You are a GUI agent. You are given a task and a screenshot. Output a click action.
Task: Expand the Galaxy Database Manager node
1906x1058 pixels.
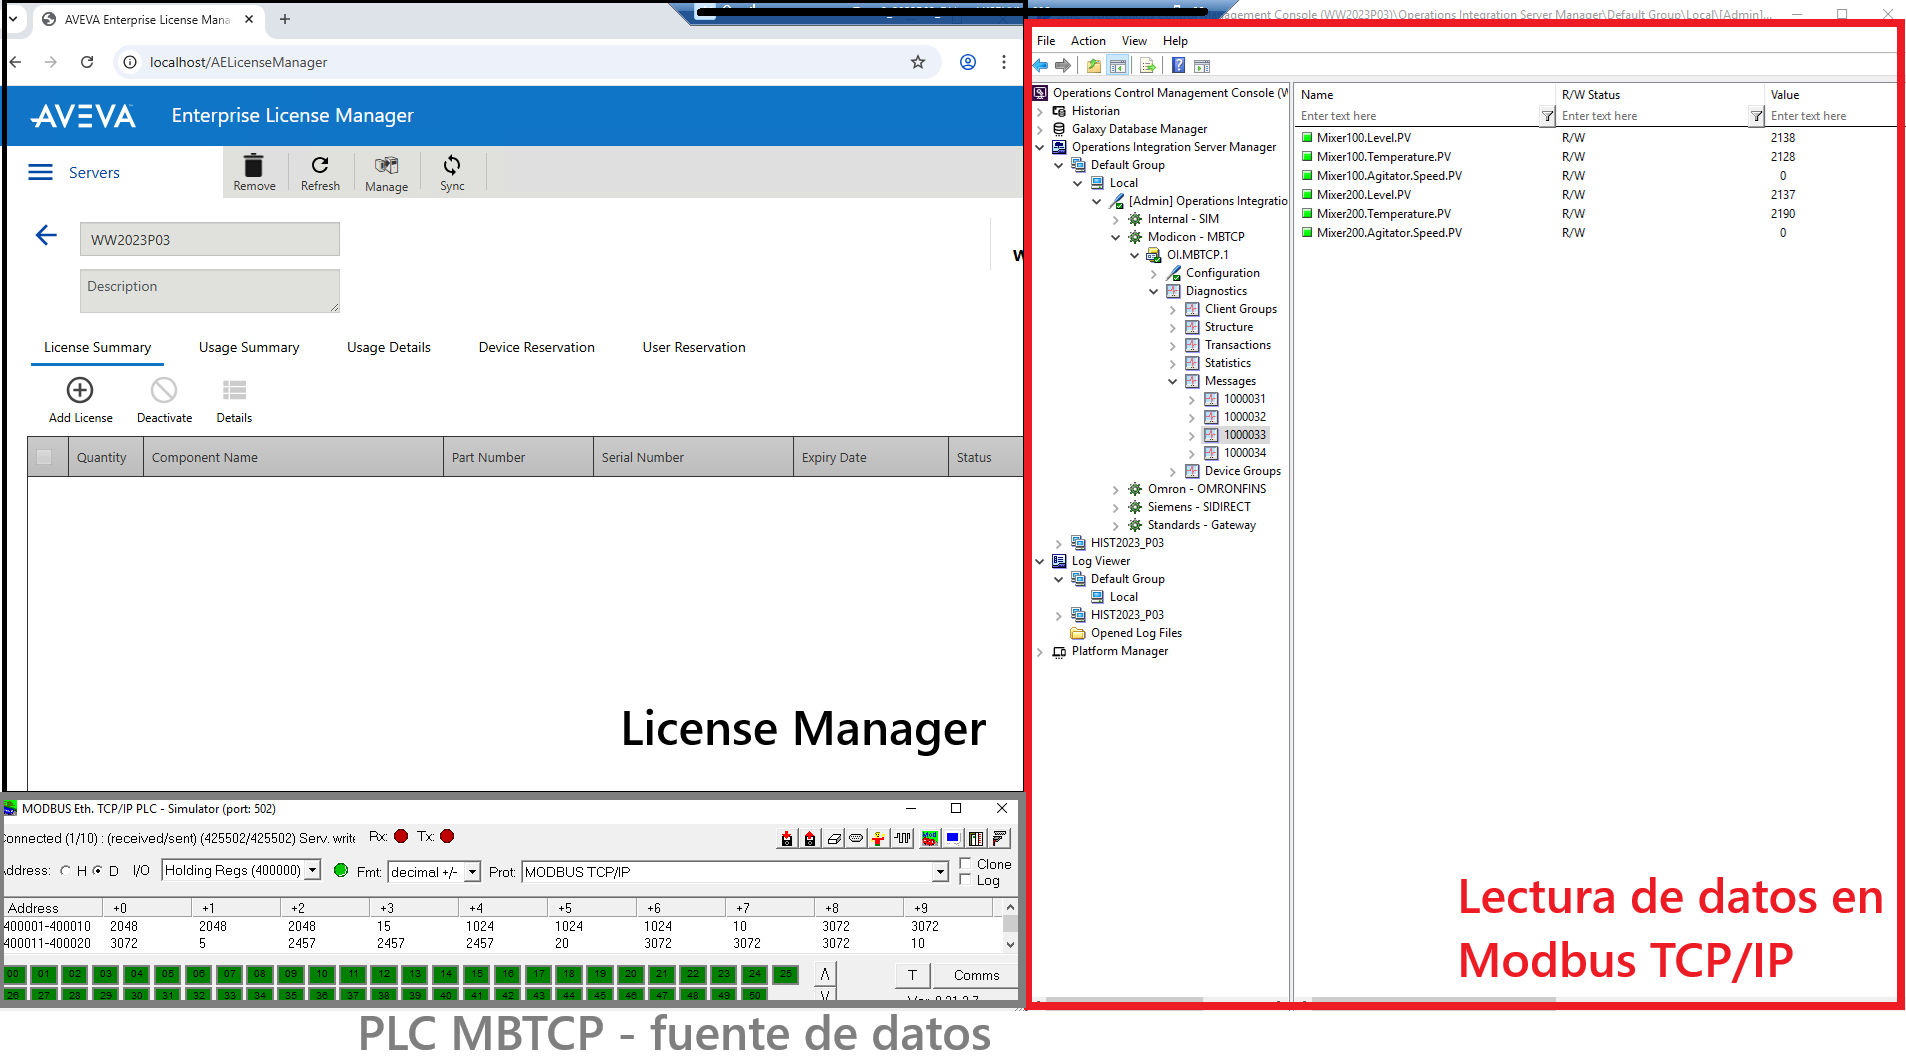click(1040, 129)
